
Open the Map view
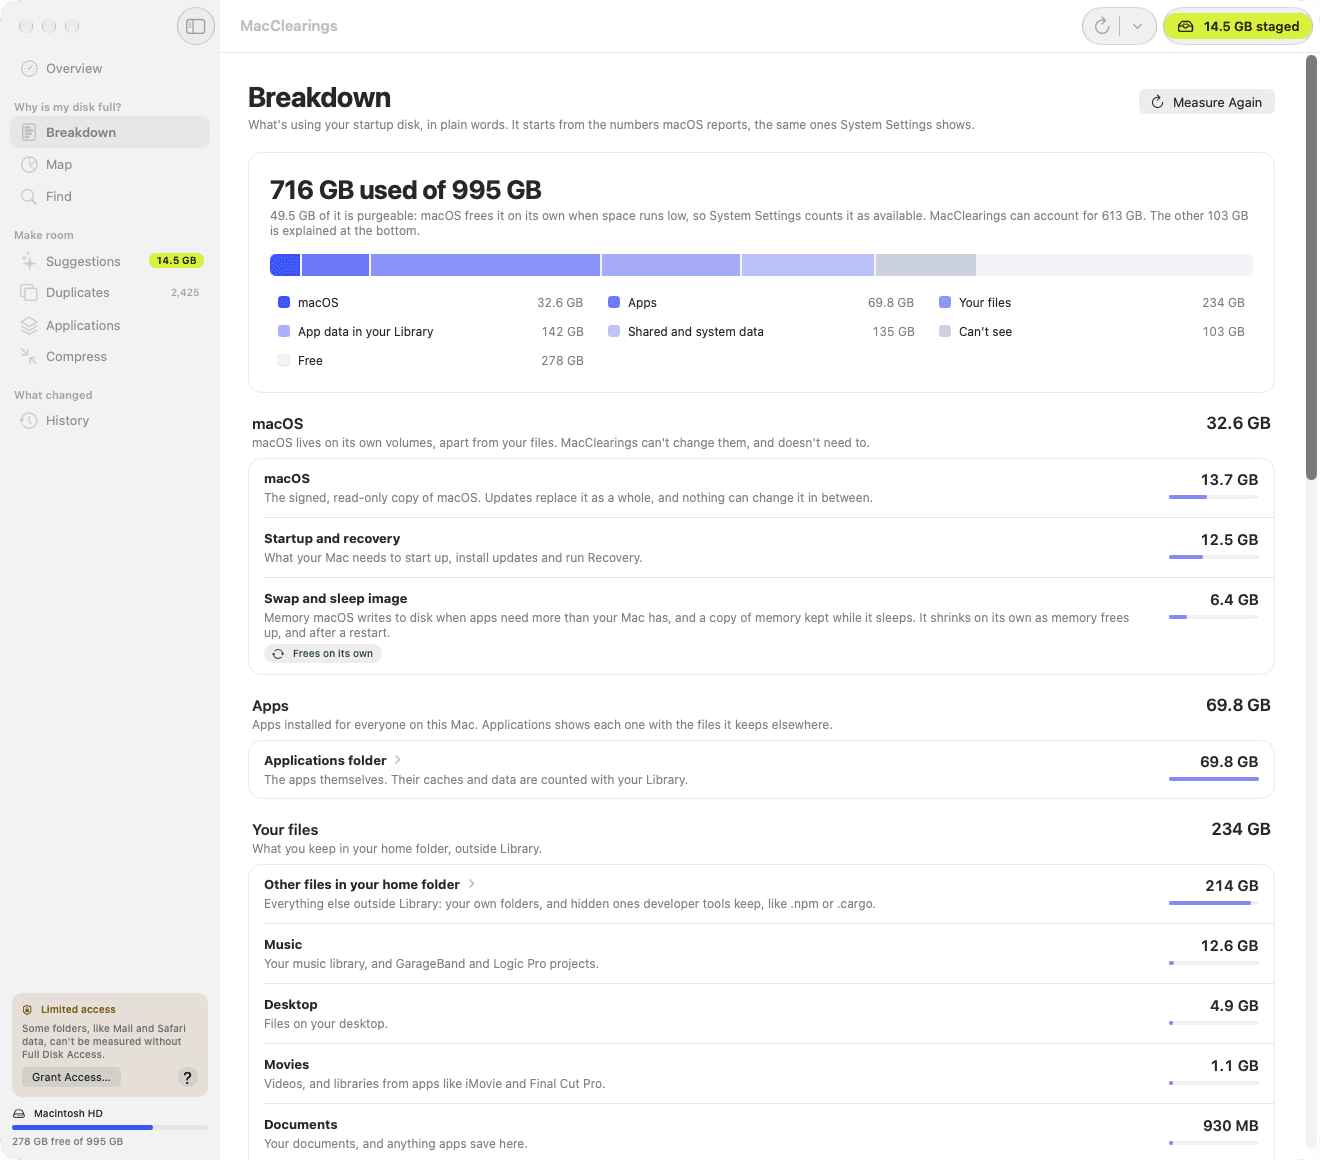[110, 164]
